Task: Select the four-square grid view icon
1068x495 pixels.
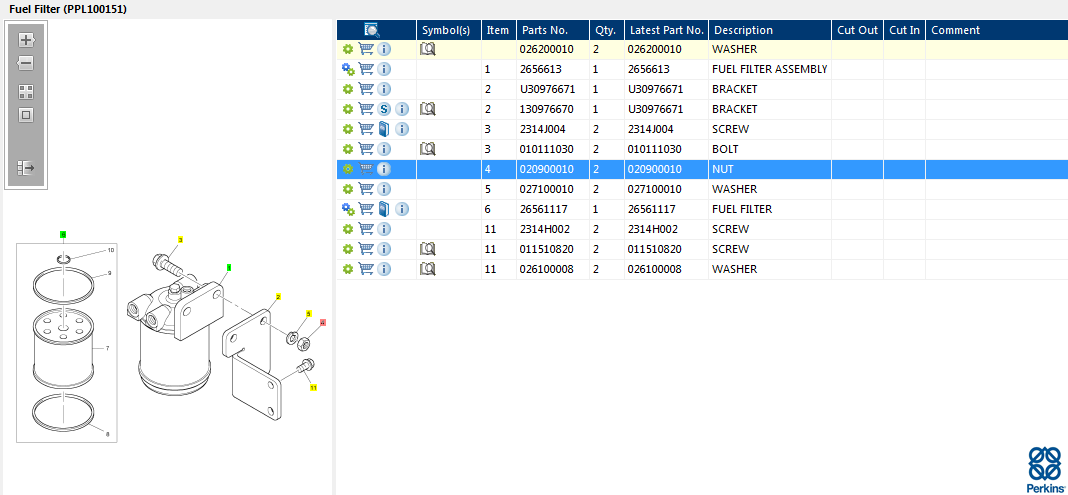Action: point(26,92)
